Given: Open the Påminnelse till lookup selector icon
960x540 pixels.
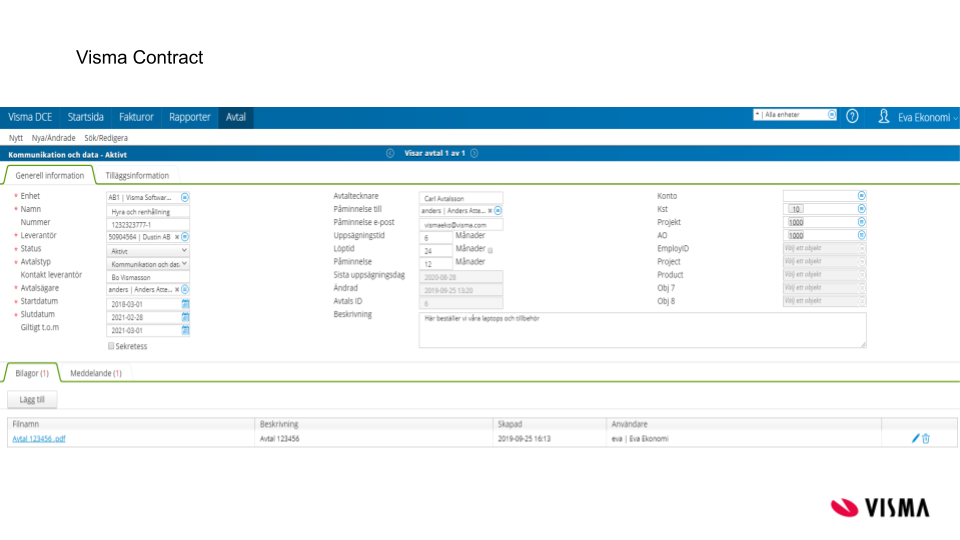Looking at the screenshot, I should (x=498, y=211).
